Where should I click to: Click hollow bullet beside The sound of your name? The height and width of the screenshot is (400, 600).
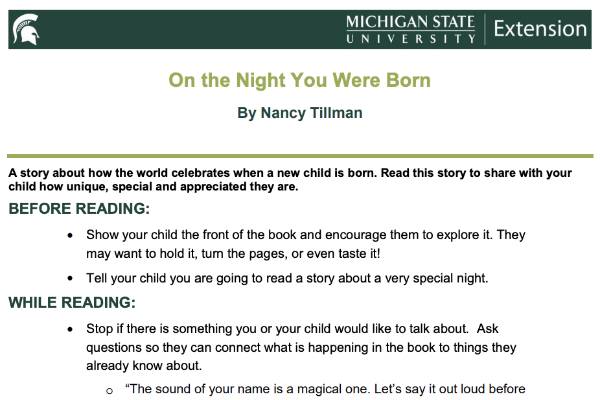(109, 391)
